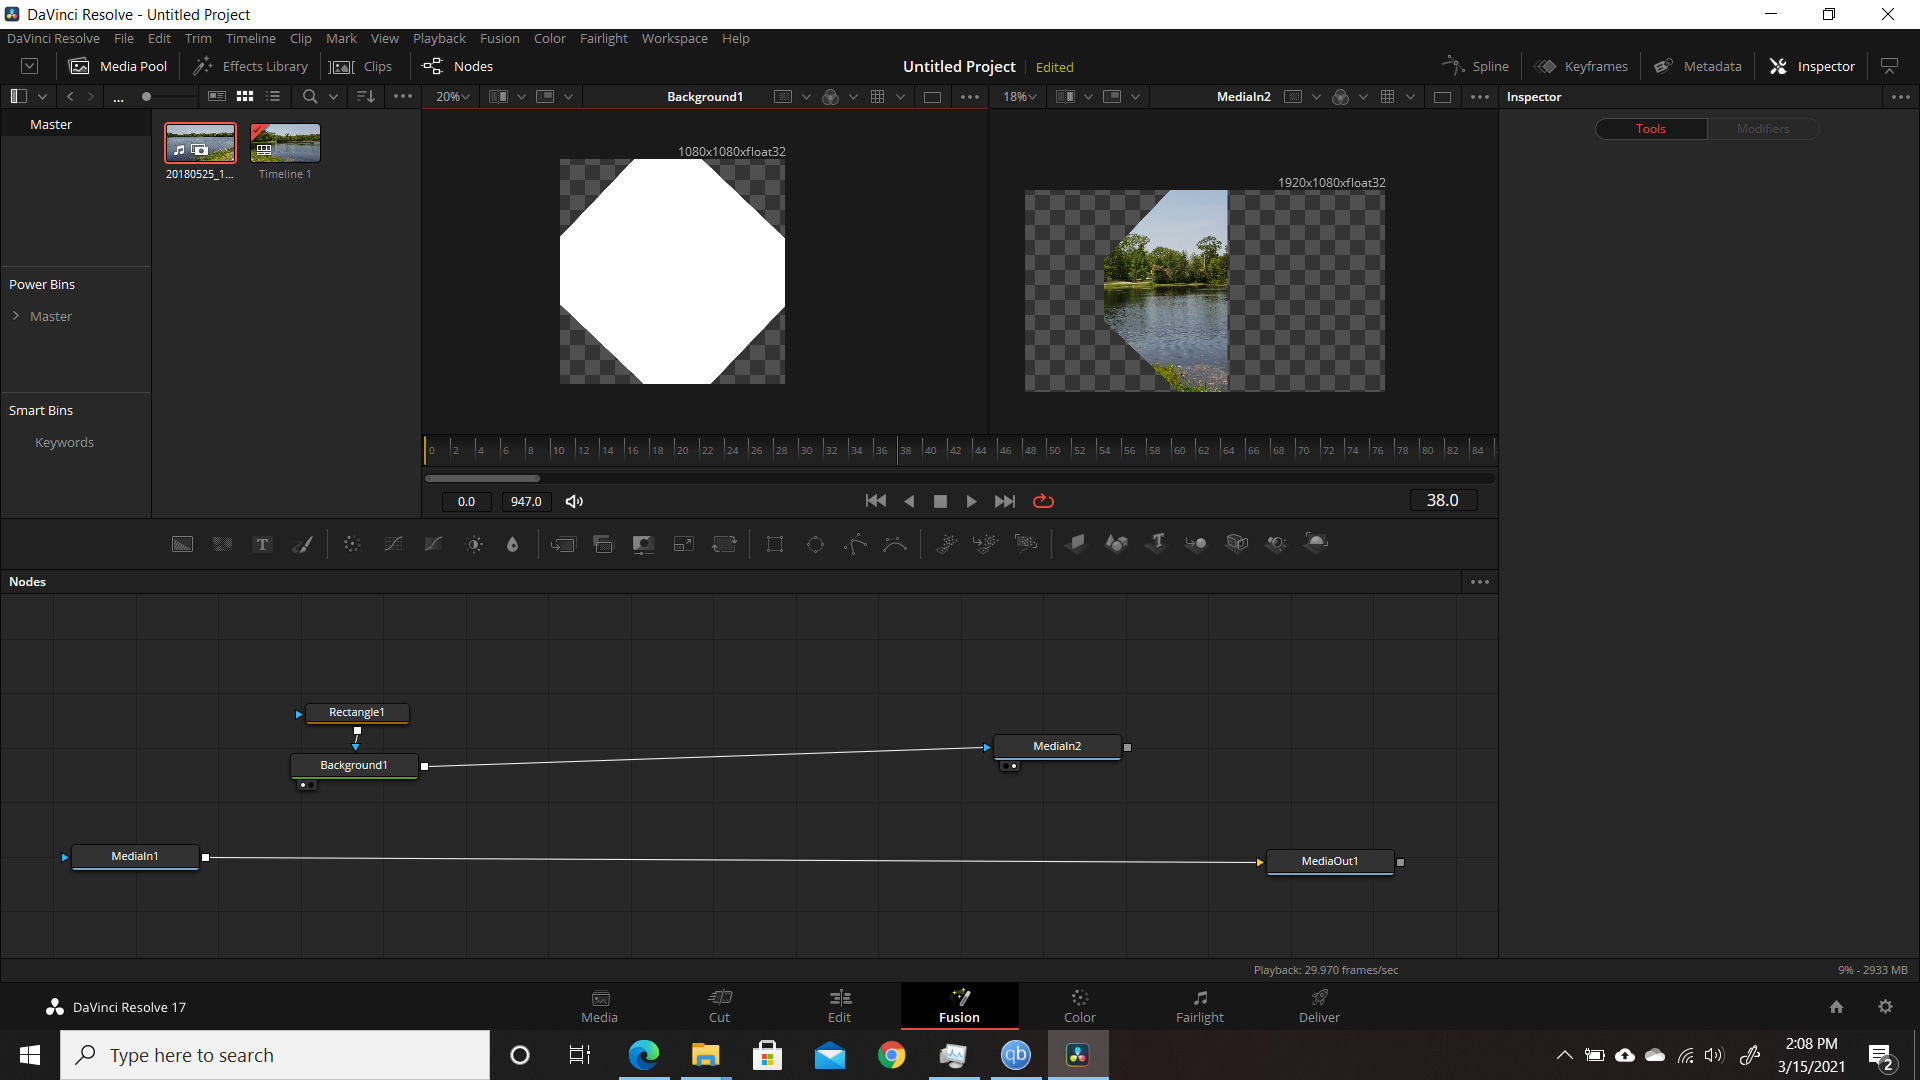
Task: Add a FastNoise tool from the toolbar
Action: (x=222, y=544)
